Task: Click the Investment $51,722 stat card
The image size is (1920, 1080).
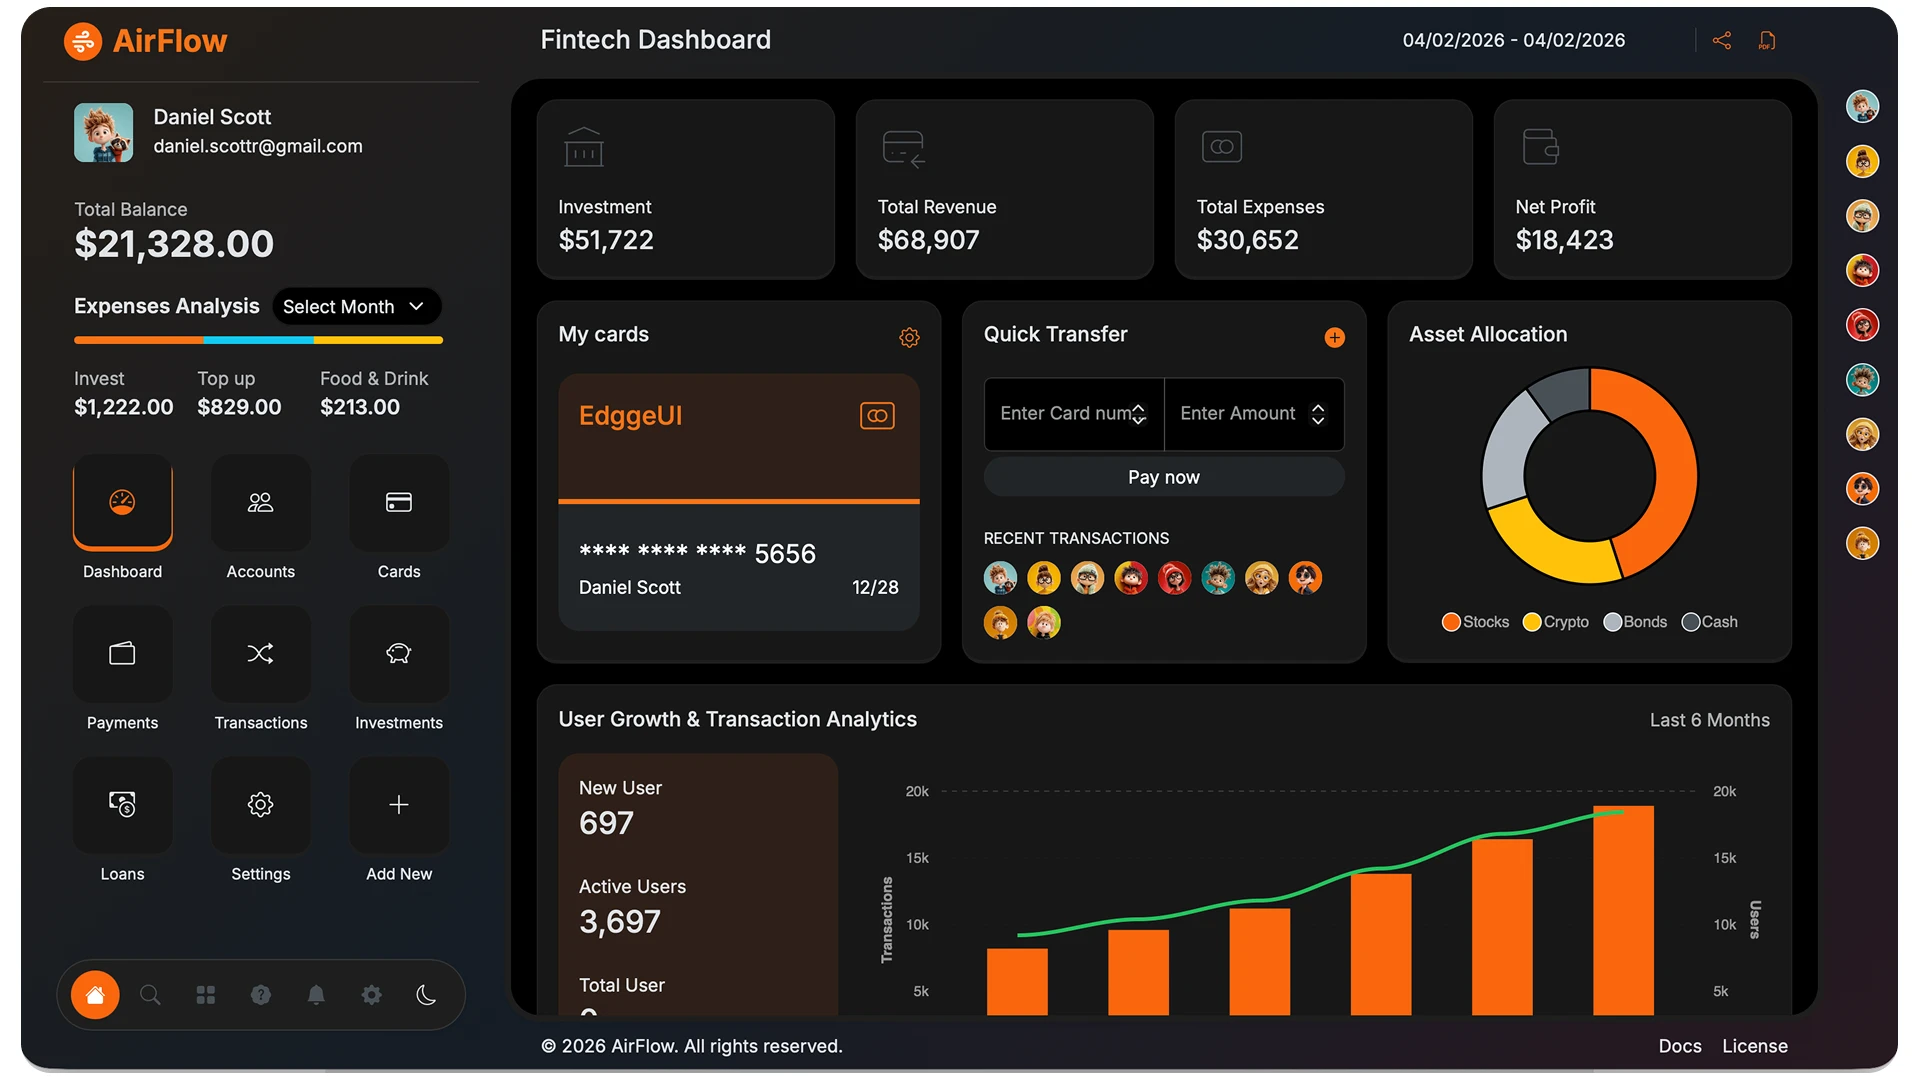Action: [x=686, y=189]
